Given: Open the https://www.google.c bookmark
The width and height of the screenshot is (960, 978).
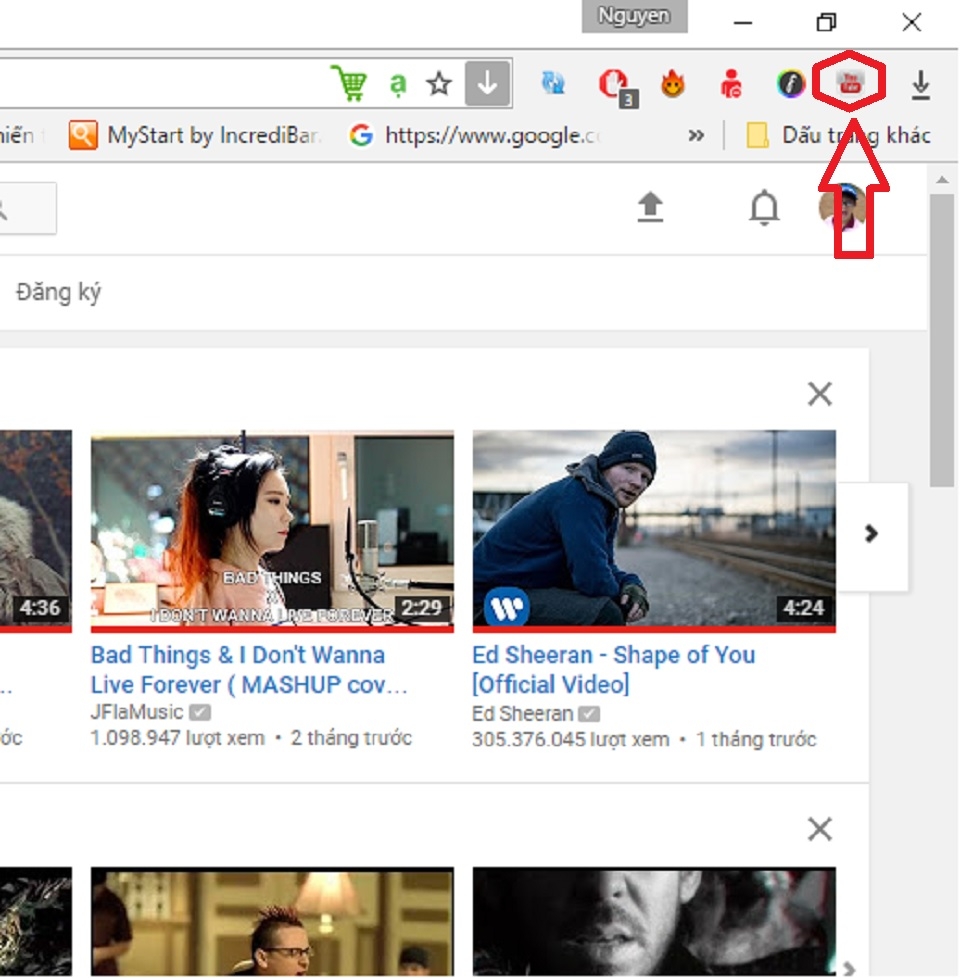Looking at the screenshot, I should [473, 135].
